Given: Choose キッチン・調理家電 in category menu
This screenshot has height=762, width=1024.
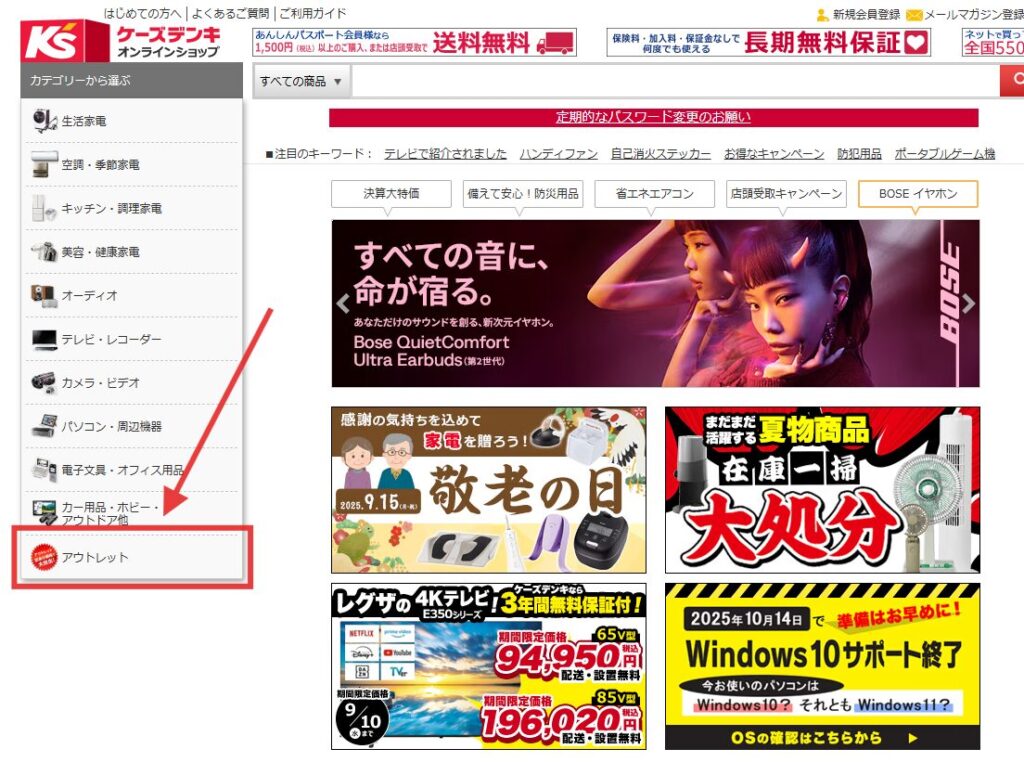Looking at the screenshot, I should coord(131,208).
